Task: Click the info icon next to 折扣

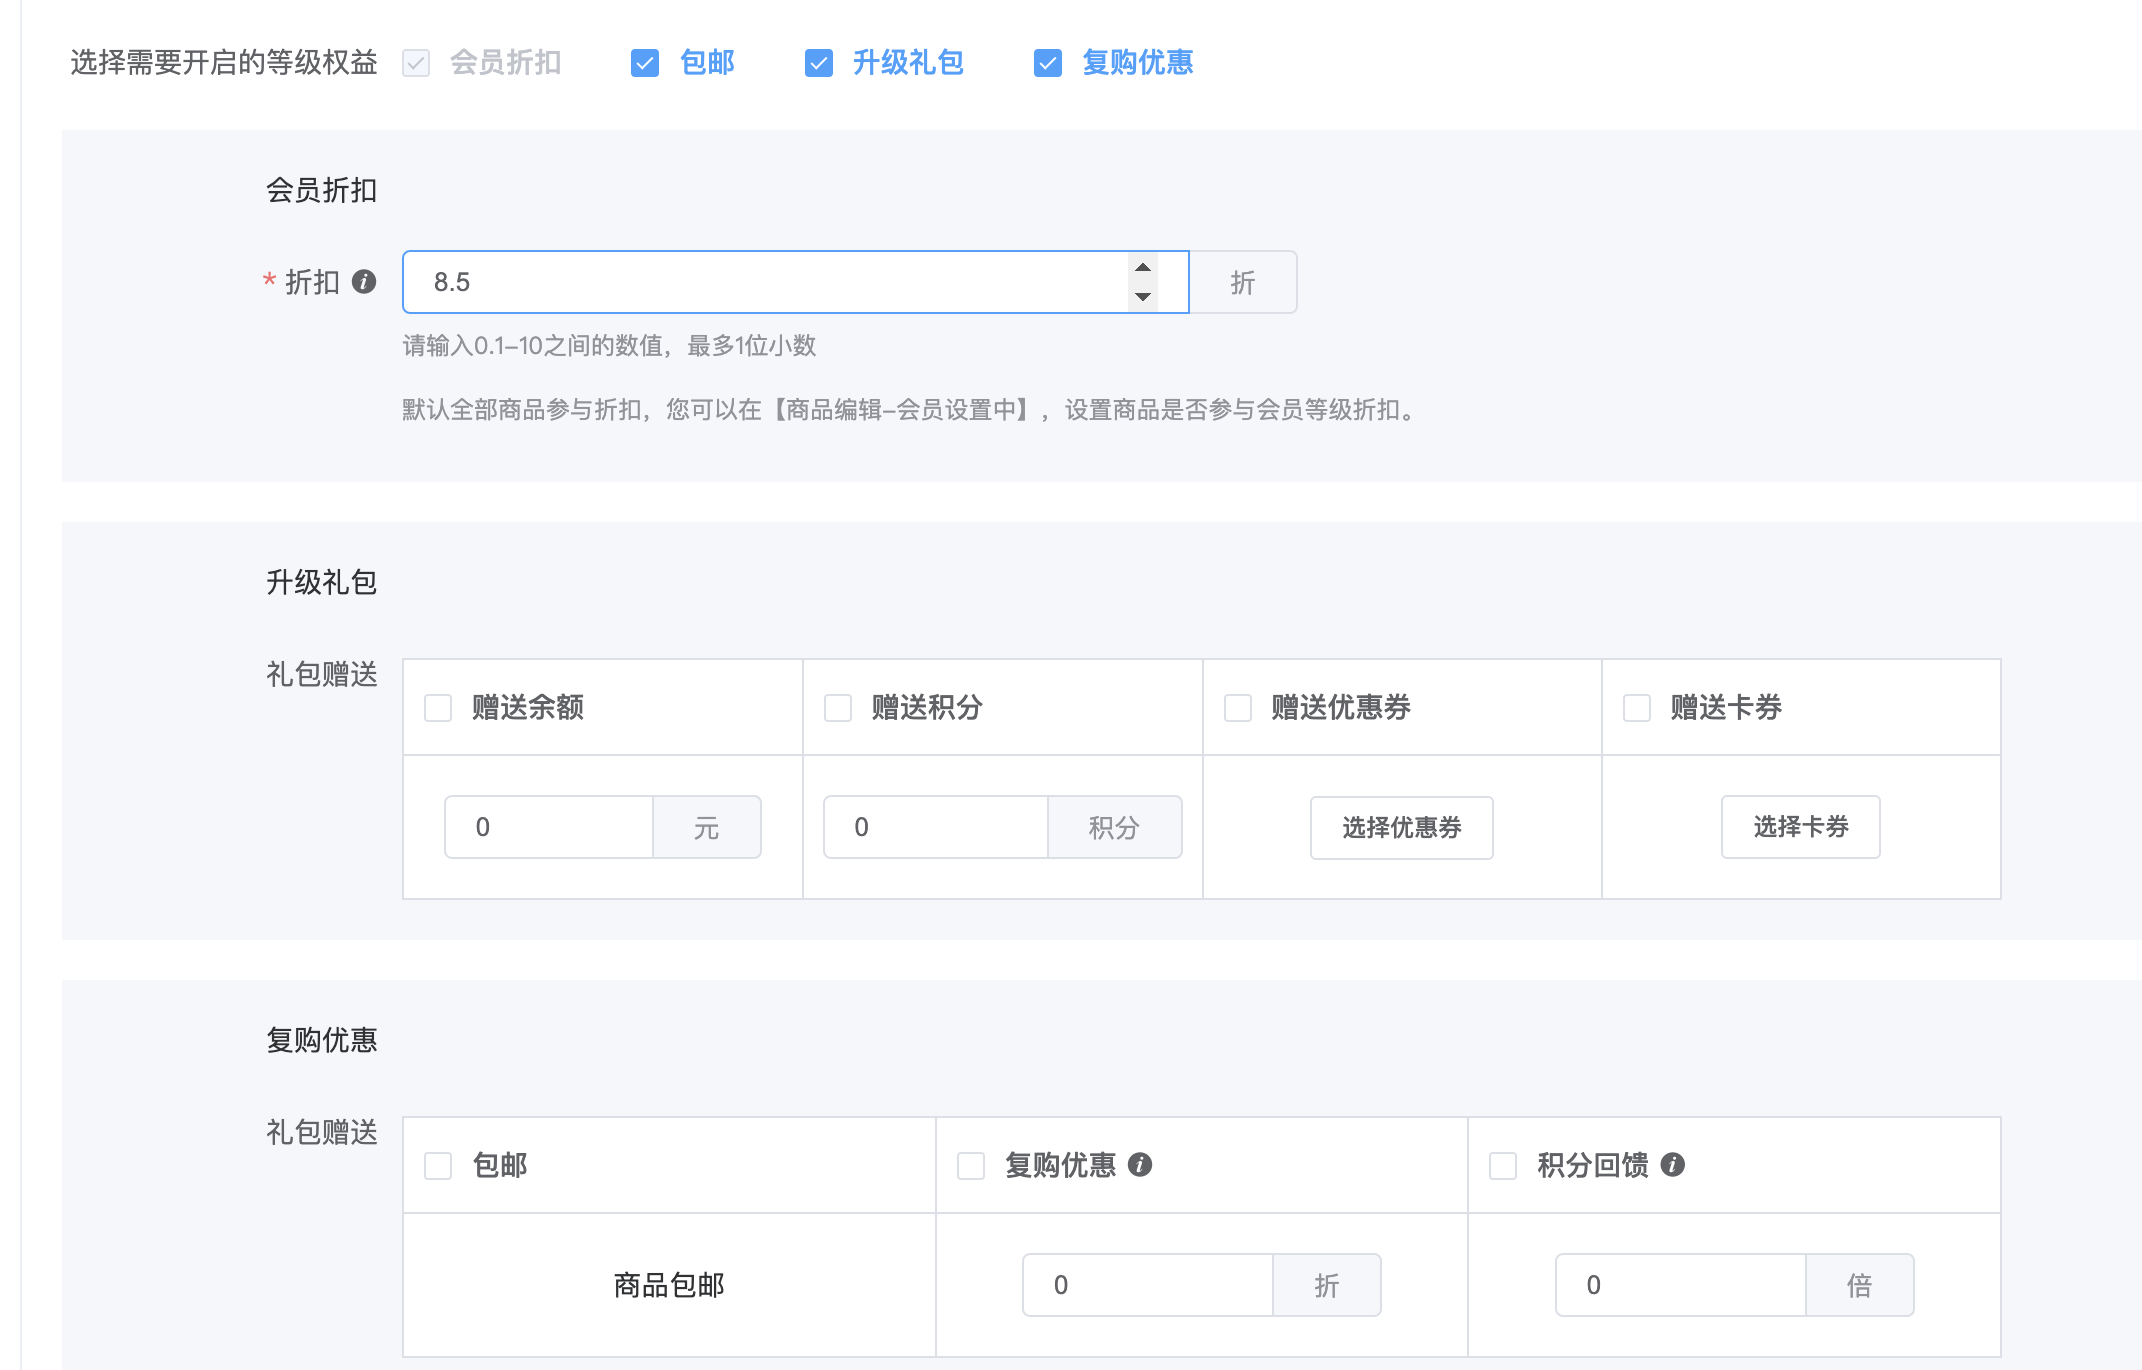Action: click(x=364, y=282)
